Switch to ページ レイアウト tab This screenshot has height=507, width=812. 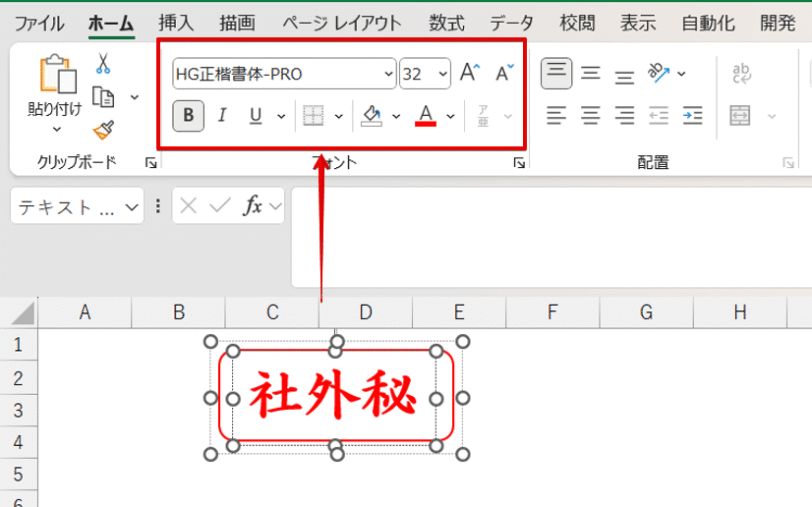point(342,23)
